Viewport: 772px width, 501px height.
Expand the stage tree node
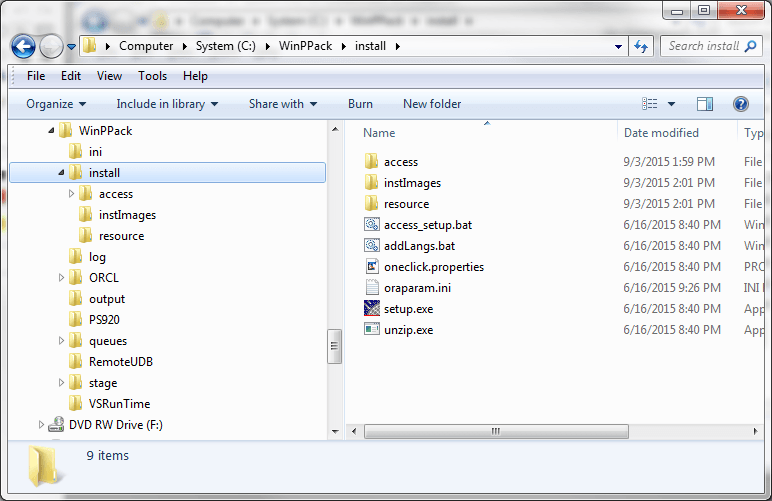point(61,382)
